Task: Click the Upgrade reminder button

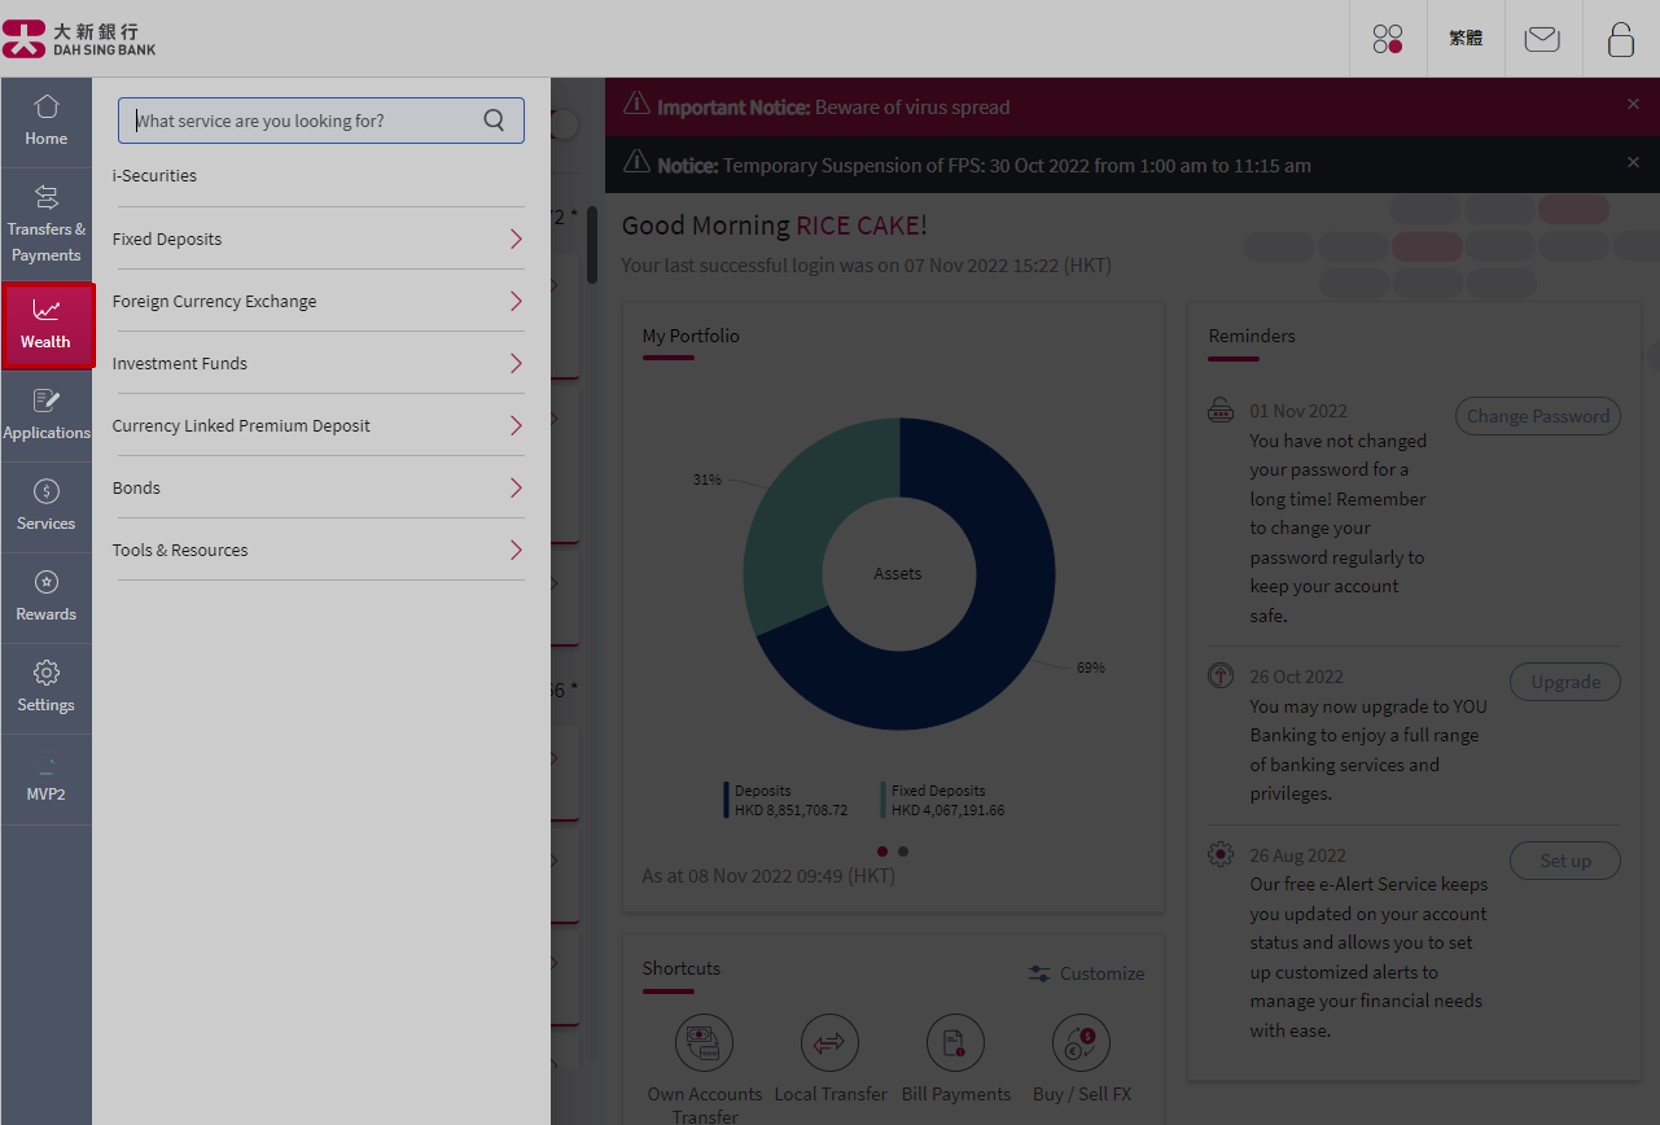Action: [1564, 682]
